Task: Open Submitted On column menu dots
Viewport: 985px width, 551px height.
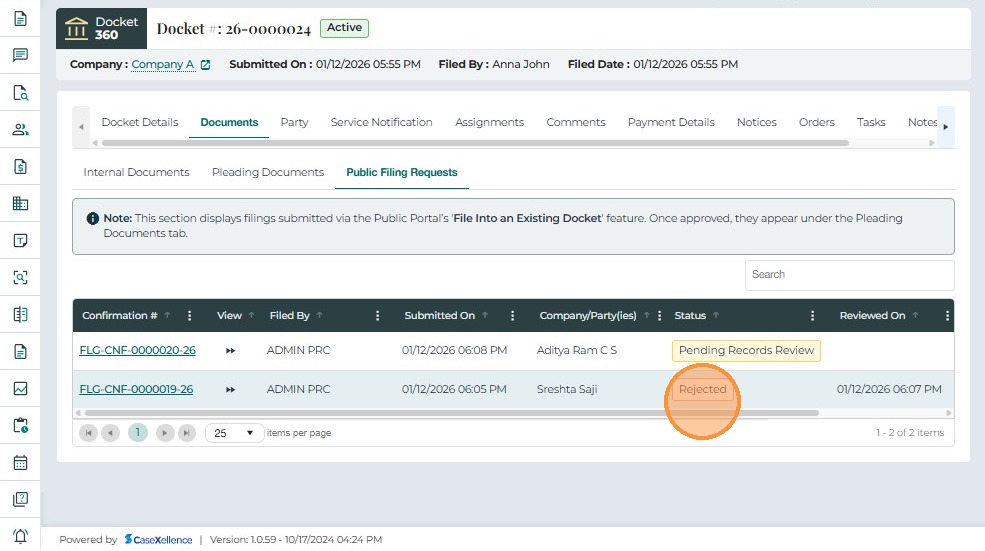Action: [513, 315]
